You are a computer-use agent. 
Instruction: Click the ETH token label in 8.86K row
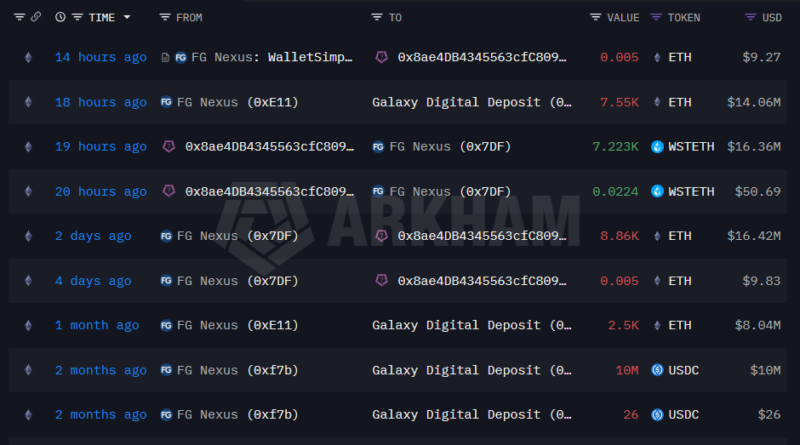click(x=680, y=236)
